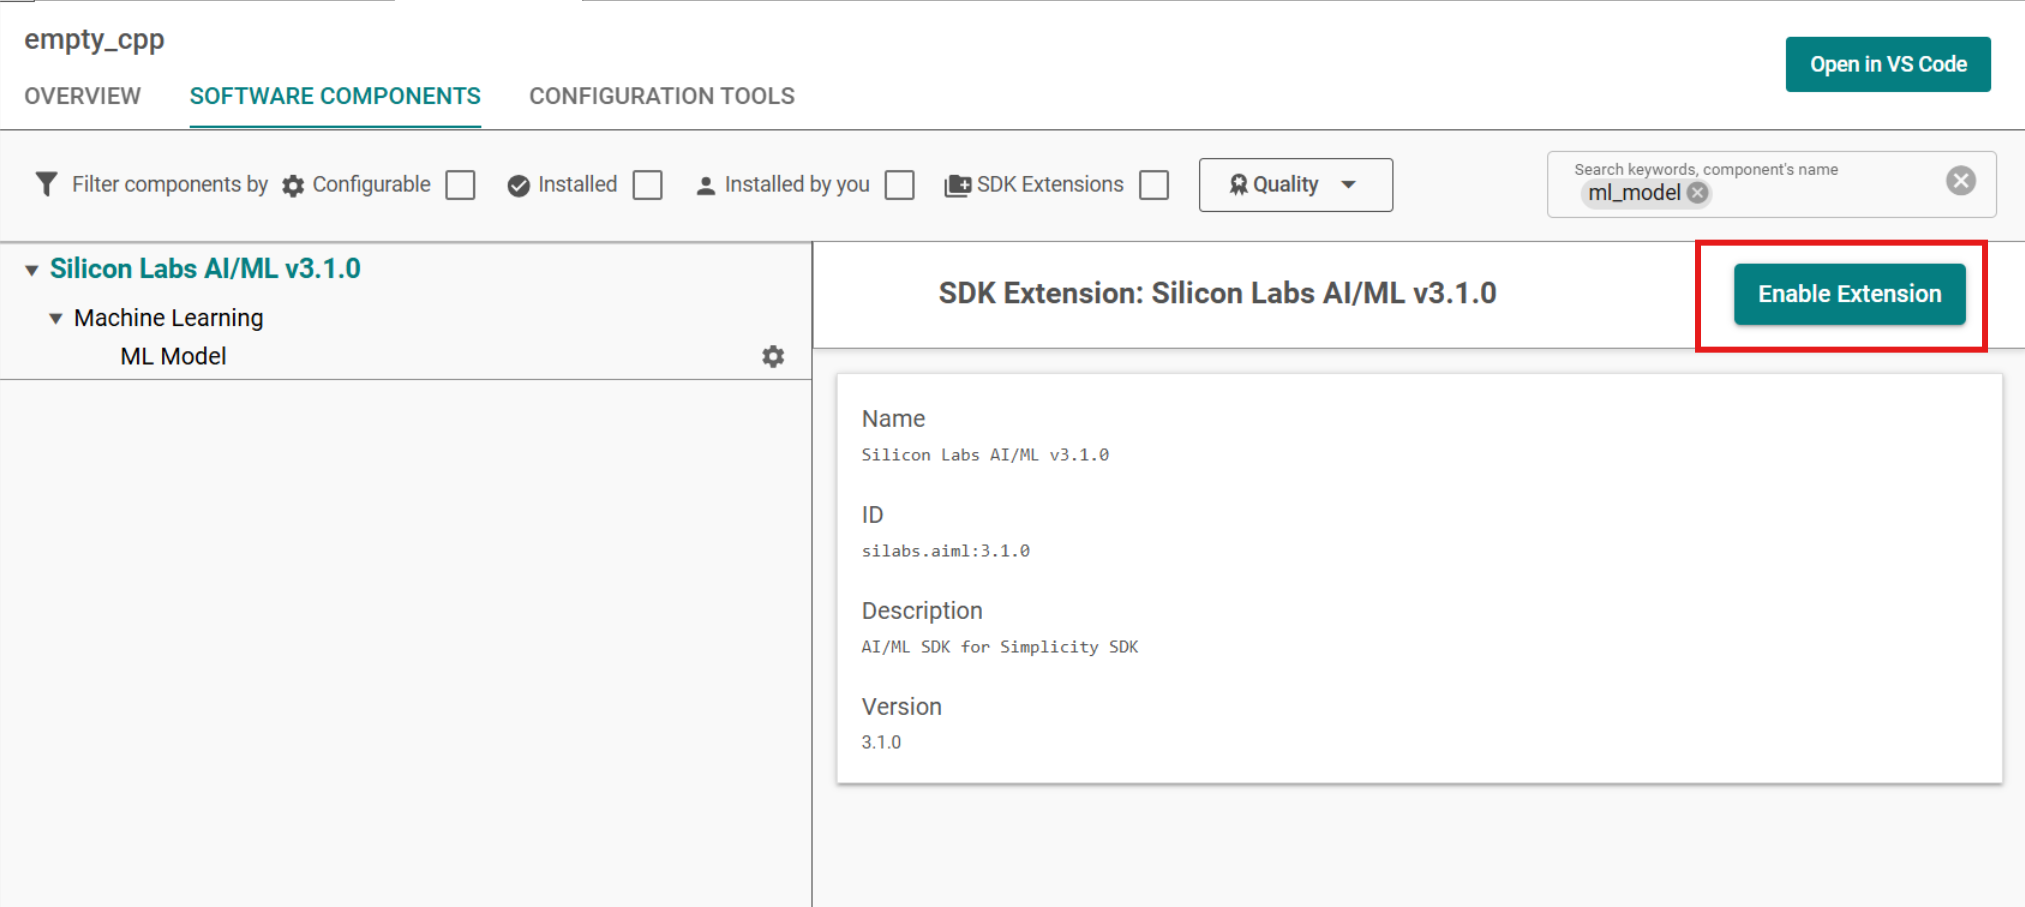Click the filter funnel icon
Screen dimensions: 2025x907
click(x=46, y=184)
